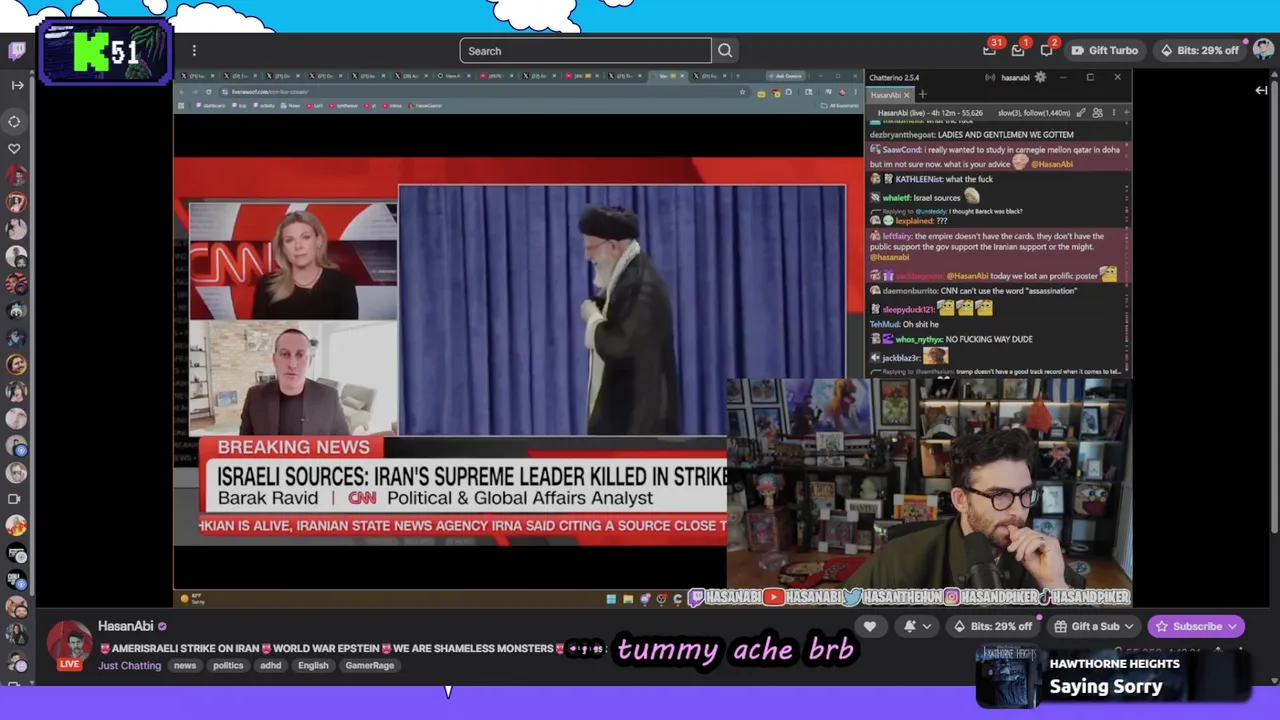Open Chatterino split three-dot menu
Viewport: 1280px width, 720px height.
(1113, 113)
